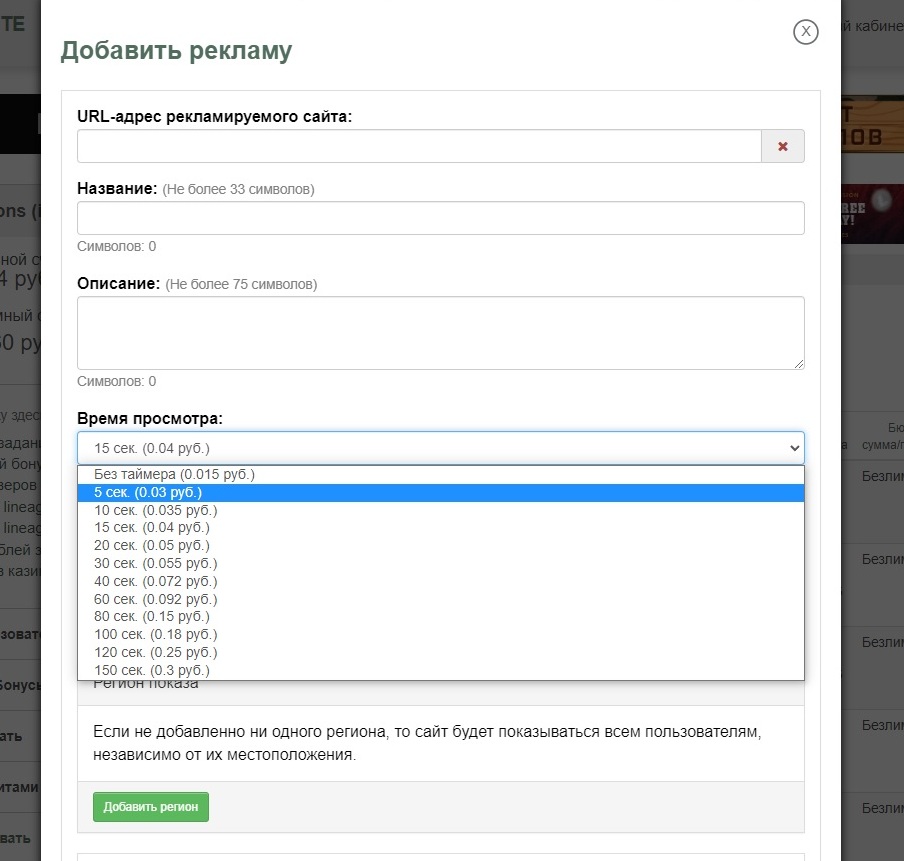The width and height of the screenshot is (904, 861).
Task: Close the Добавить рекламу dialog
Action: [806, 32]
